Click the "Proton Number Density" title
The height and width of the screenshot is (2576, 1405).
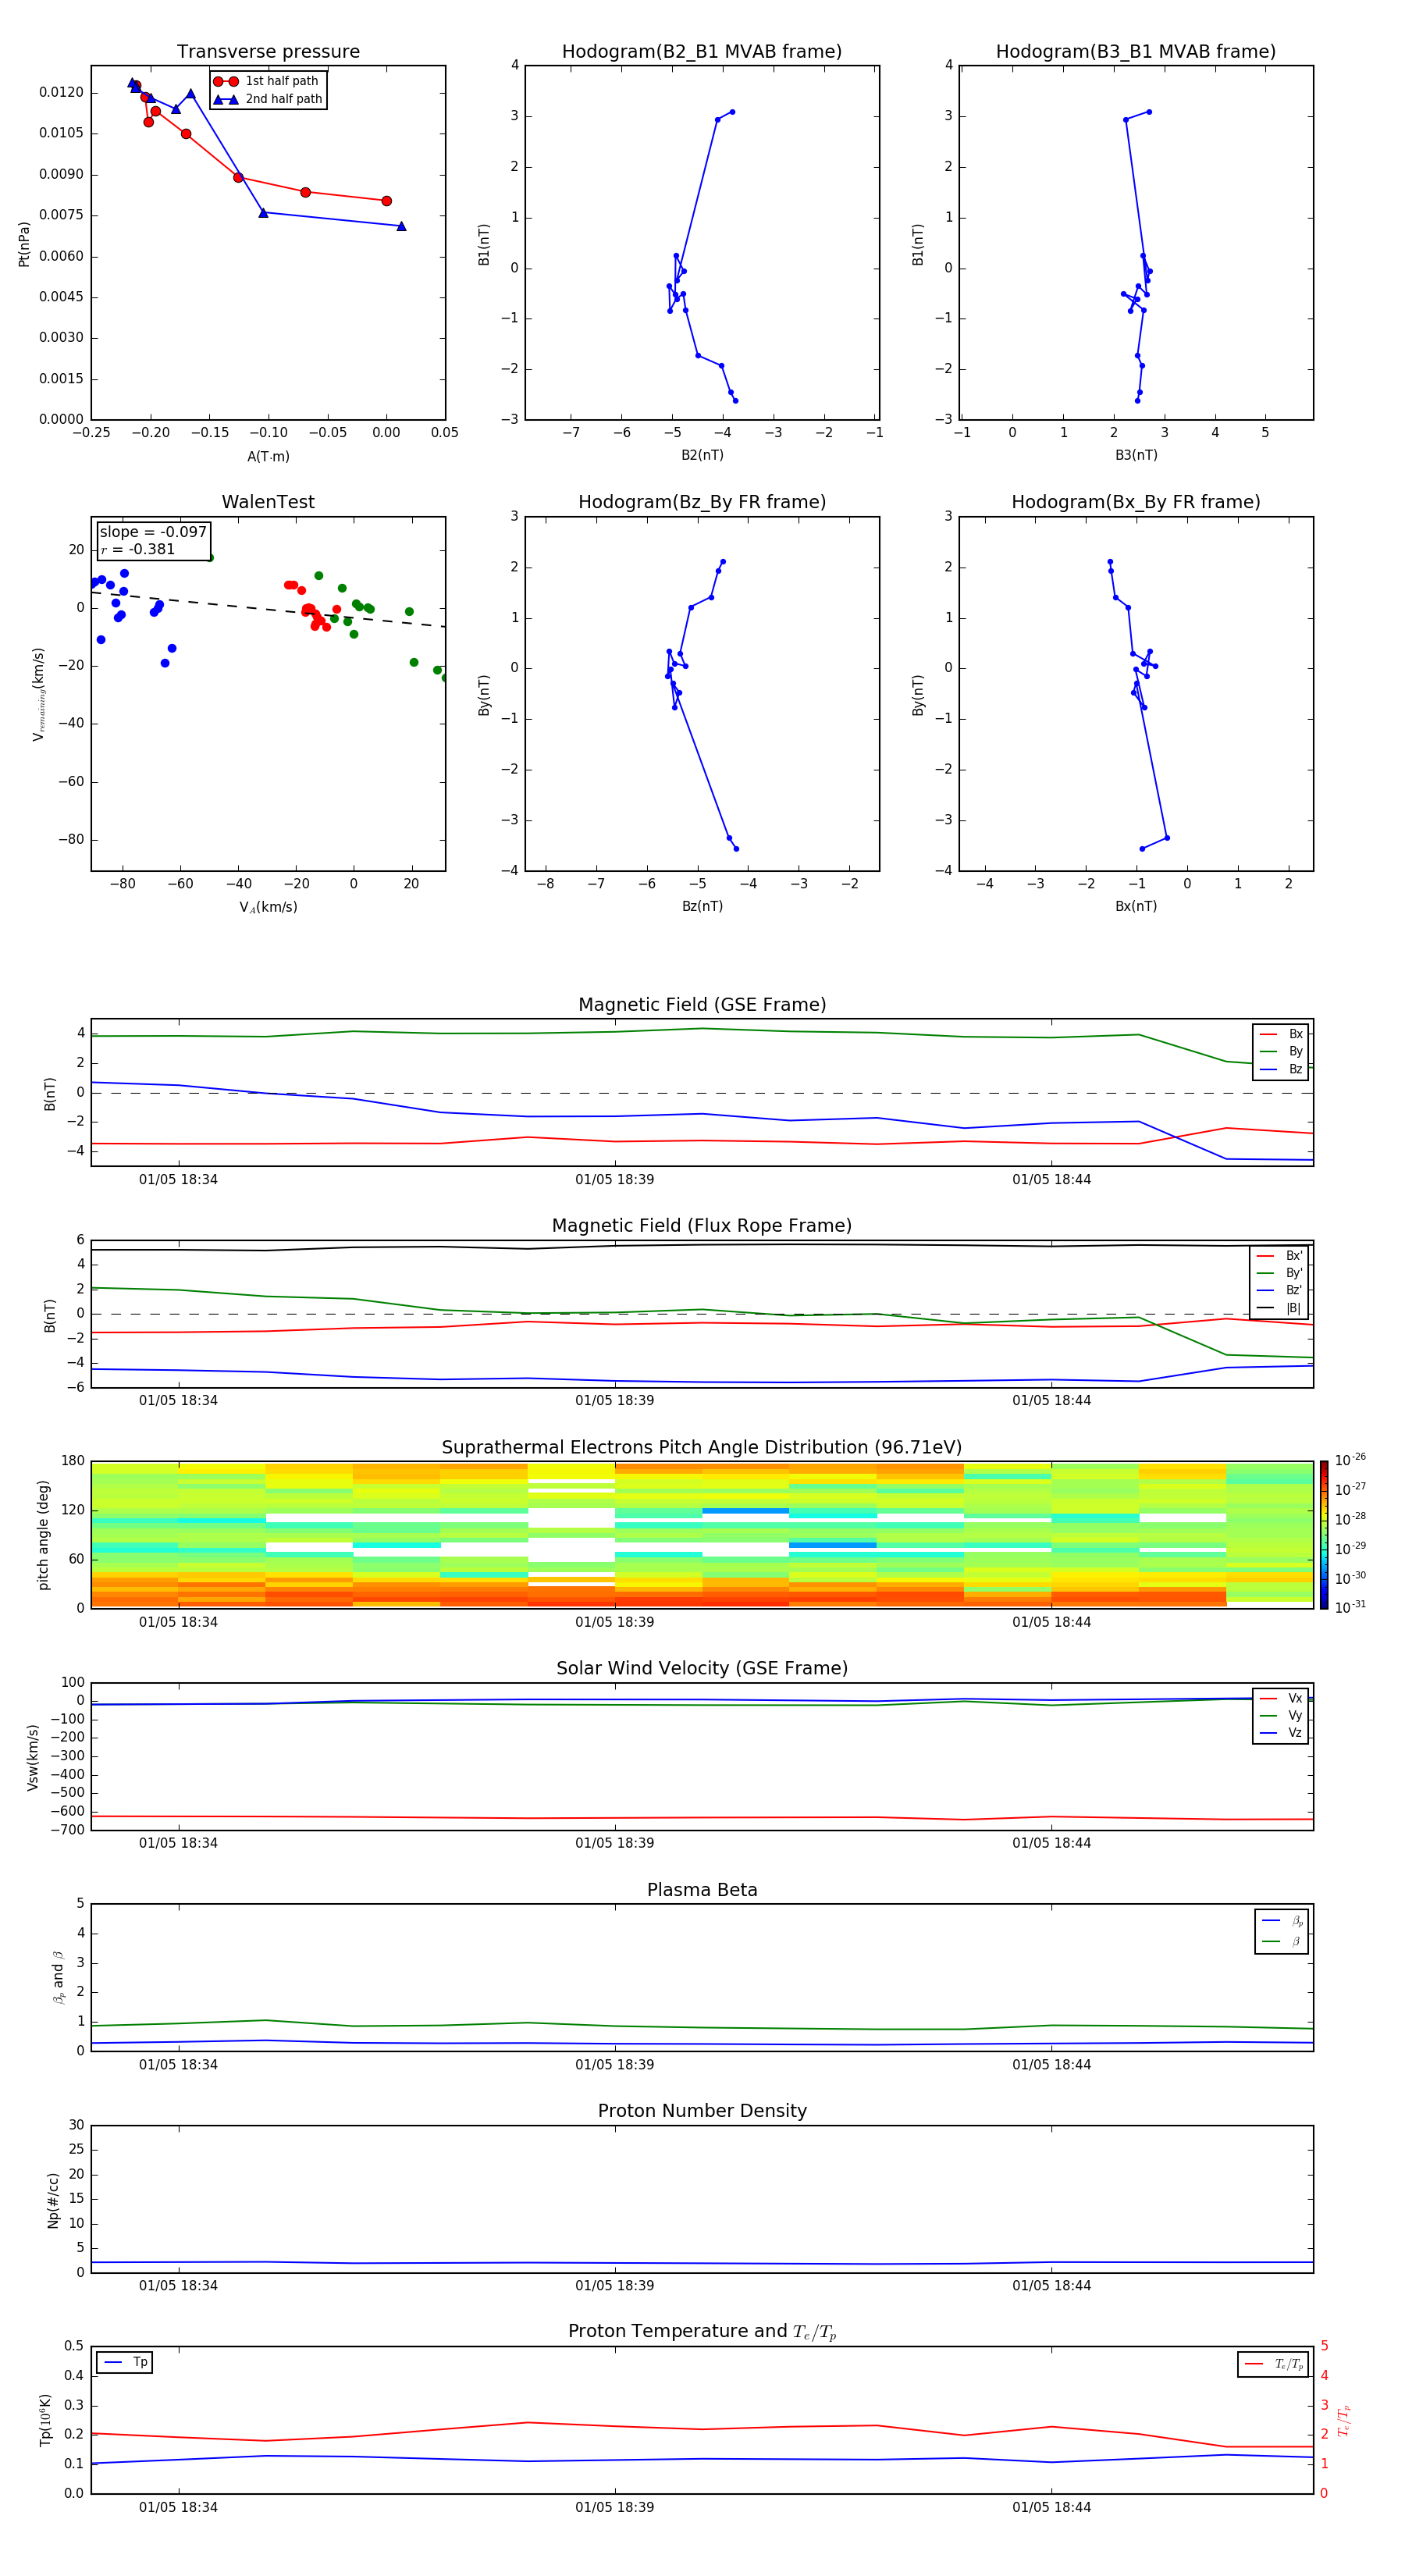tap(702, 2111)
